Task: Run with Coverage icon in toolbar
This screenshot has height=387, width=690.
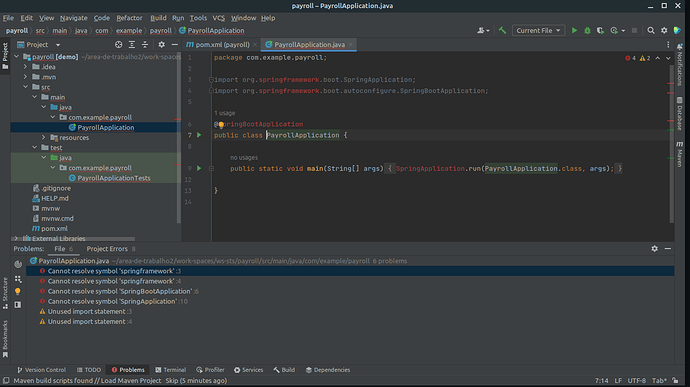Action: click(x=600, y=30)
